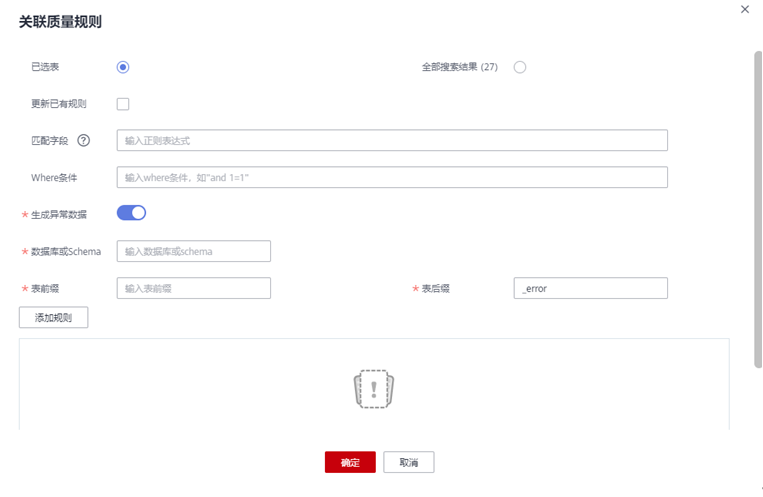This screenshot has width=763, height=497.
Task: Focus the 数据库或Schema input field
Action: [x=194, y=251]
